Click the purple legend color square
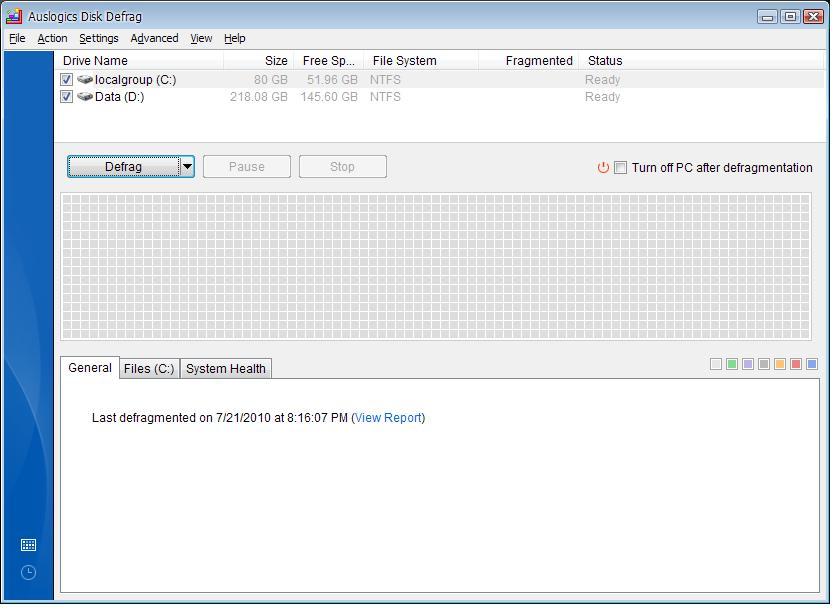This screenshot has width=834, height=612. point(748,364)
